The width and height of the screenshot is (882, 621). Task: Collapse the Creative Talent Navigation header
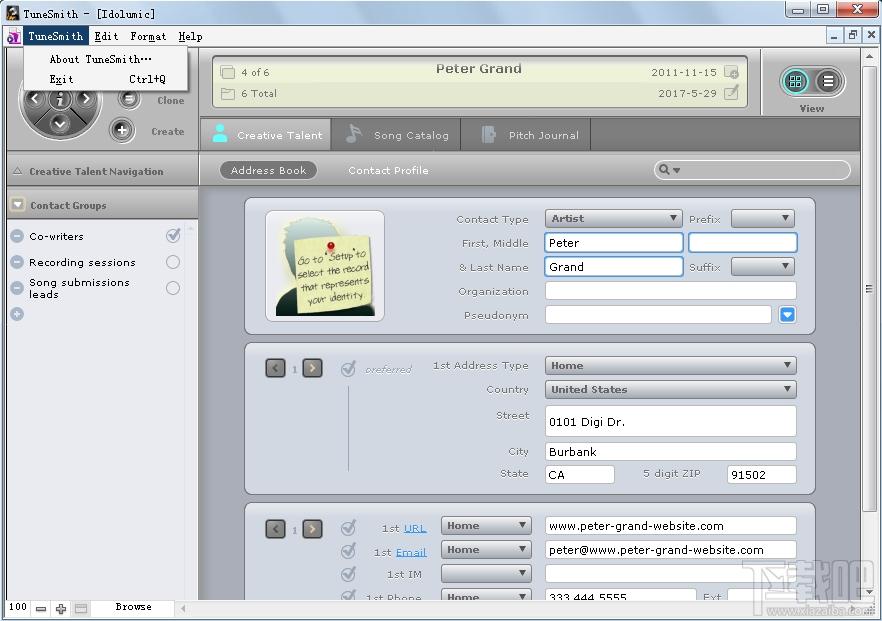pyautogui.click(x=17, y=171)
